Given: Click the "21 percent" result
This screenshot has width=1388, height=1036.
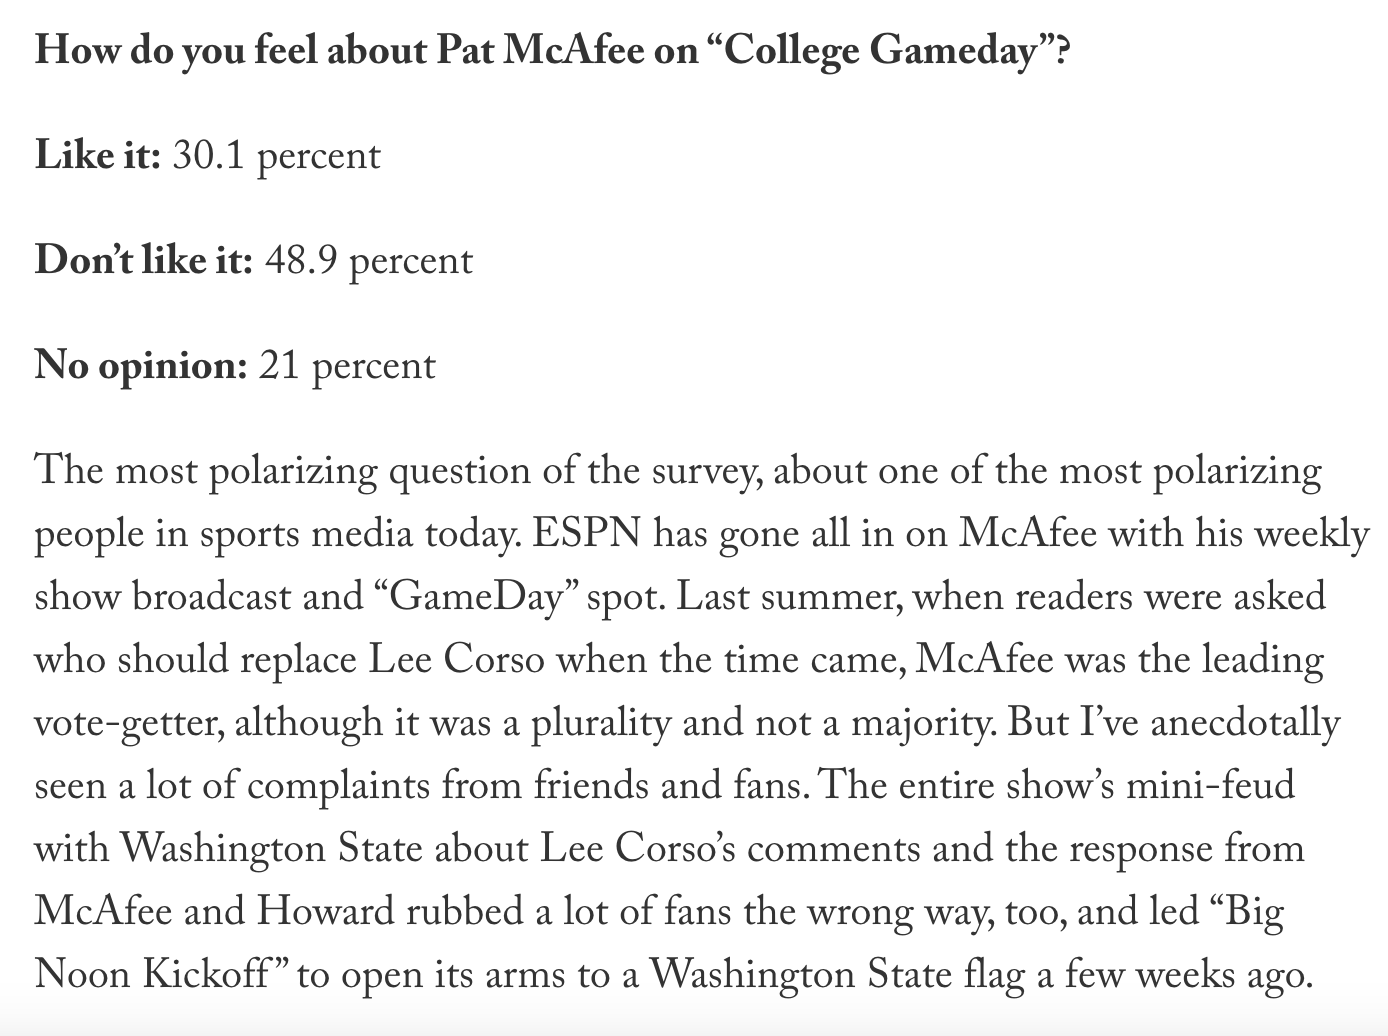Looking at the screenshot, I should (347, 365).
